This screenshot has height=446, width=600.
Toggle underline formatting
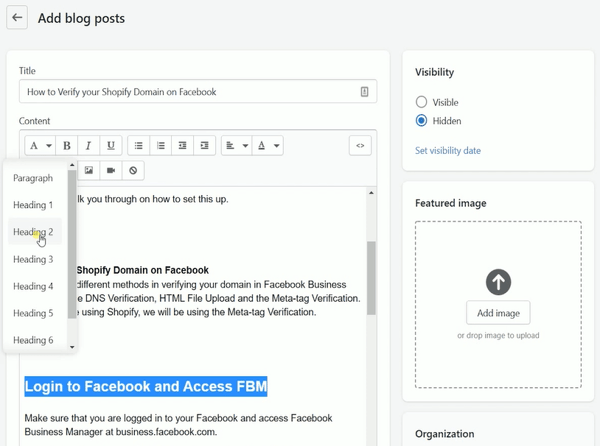(111, 146)
